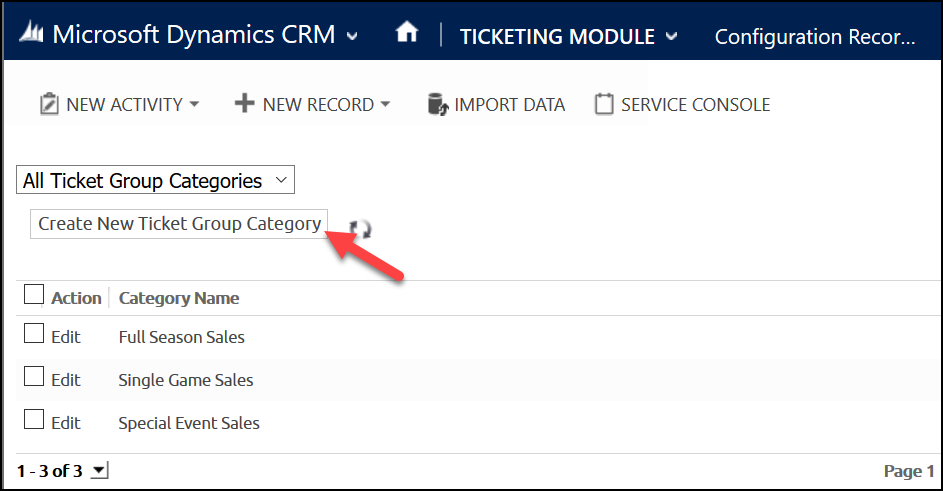The width and height of the screenshot is (943, 491).
Task: Click the NEW RECORD label
Action: [x=318, y=105]
